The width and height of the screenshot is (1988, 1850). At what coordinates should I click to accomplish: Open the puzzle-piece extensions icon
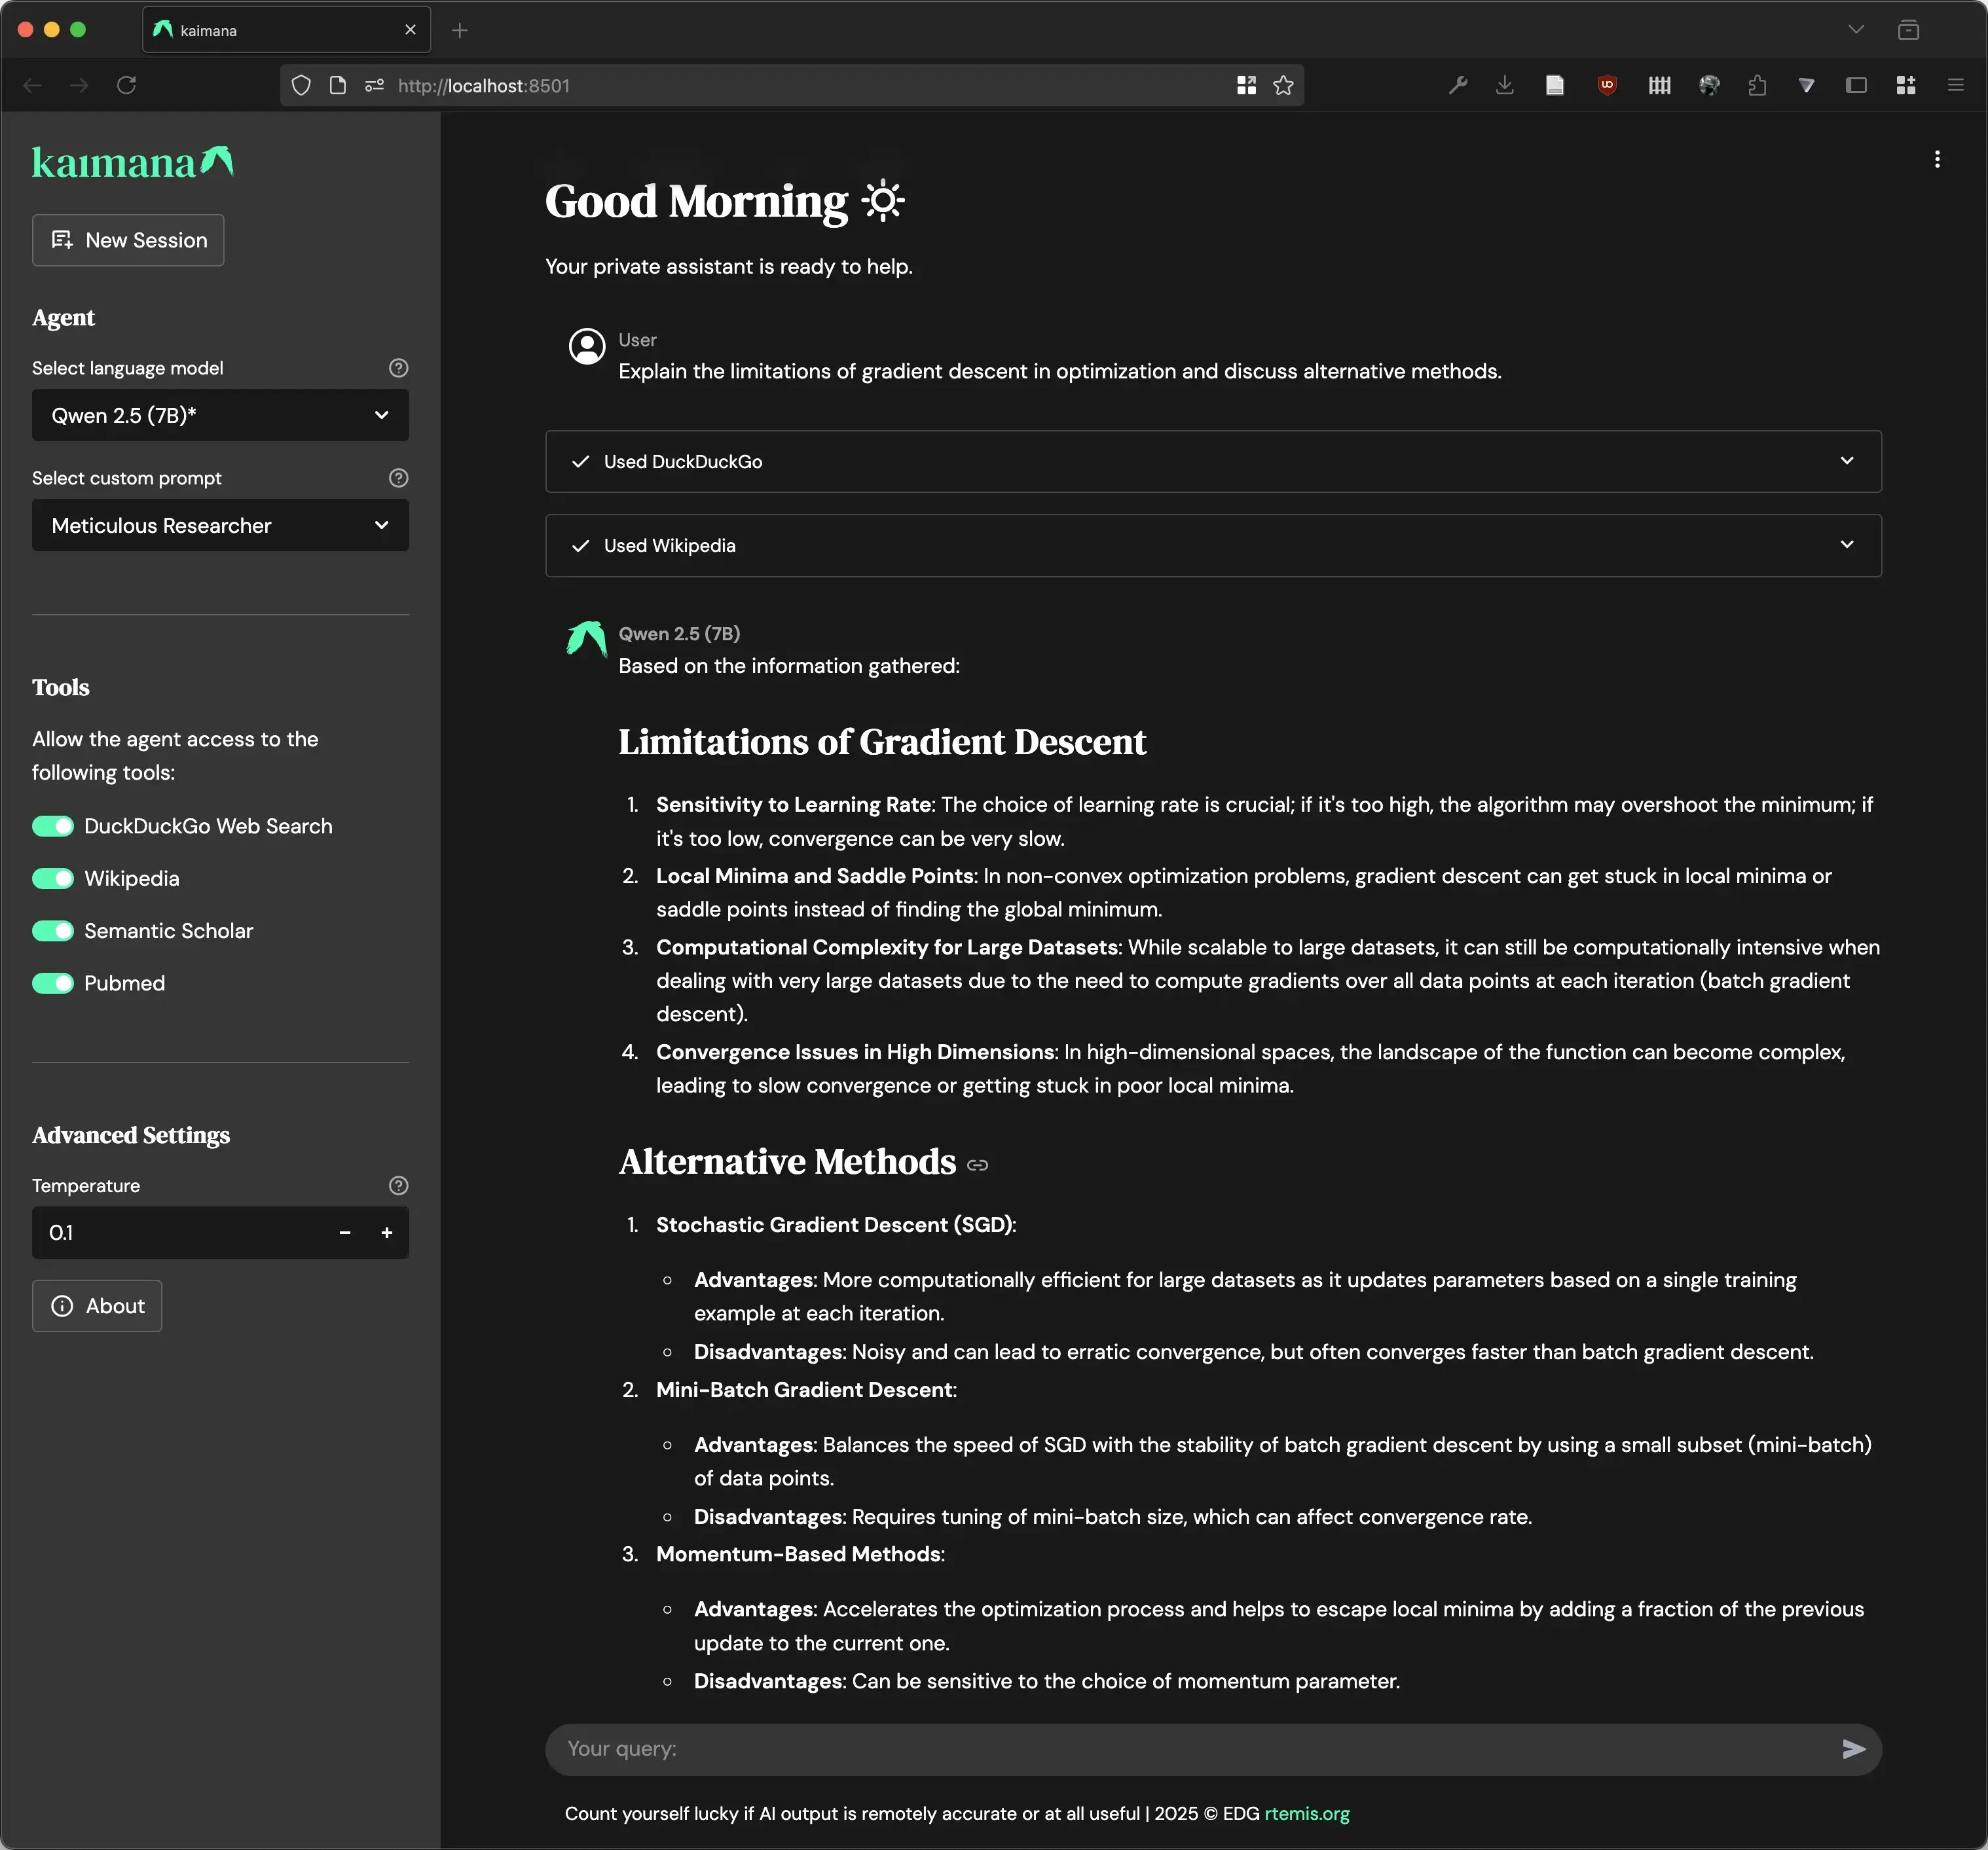pyautogui.click(x=1757, y=86)
